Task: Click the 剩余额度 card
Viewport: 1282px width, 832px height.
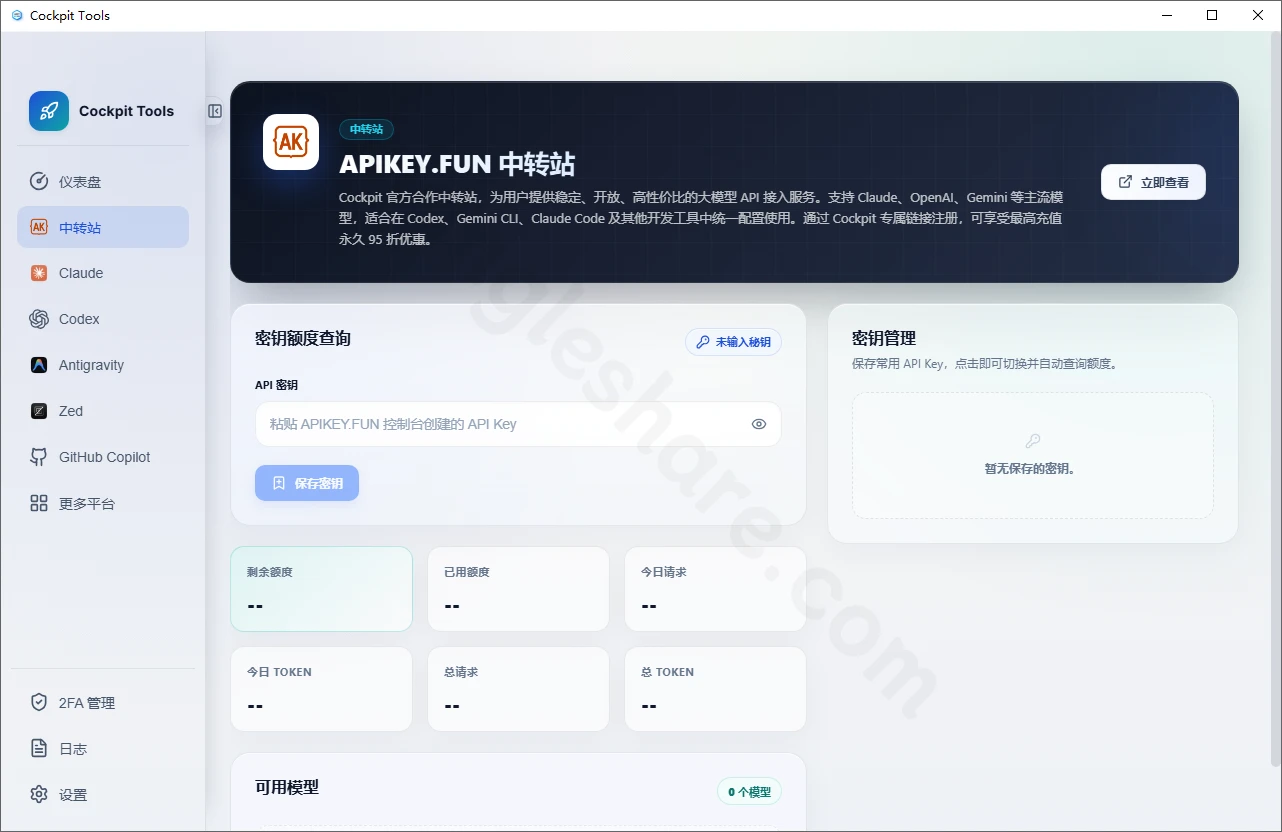Action: (321, 589)
